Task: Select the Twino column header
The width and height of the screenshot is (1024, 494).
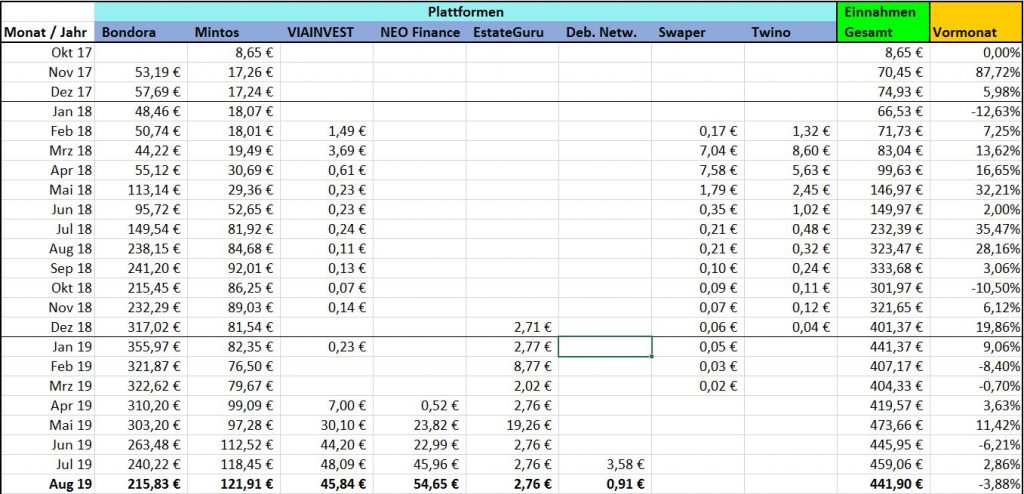Action: pyautogui.click(x=791, y=32)
